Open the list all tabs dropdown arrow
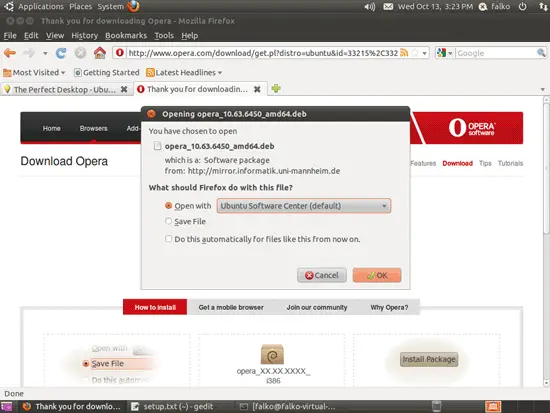 tap(543, 90)
